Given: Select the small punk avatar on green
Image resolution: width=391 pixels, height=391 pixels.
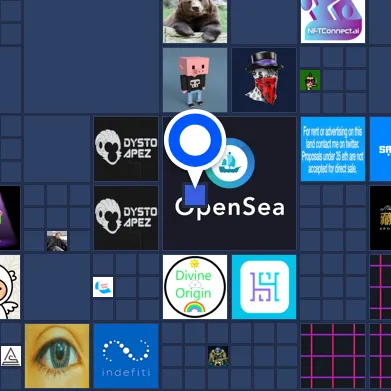Looking at the screenshot, I should click(310, 80).
